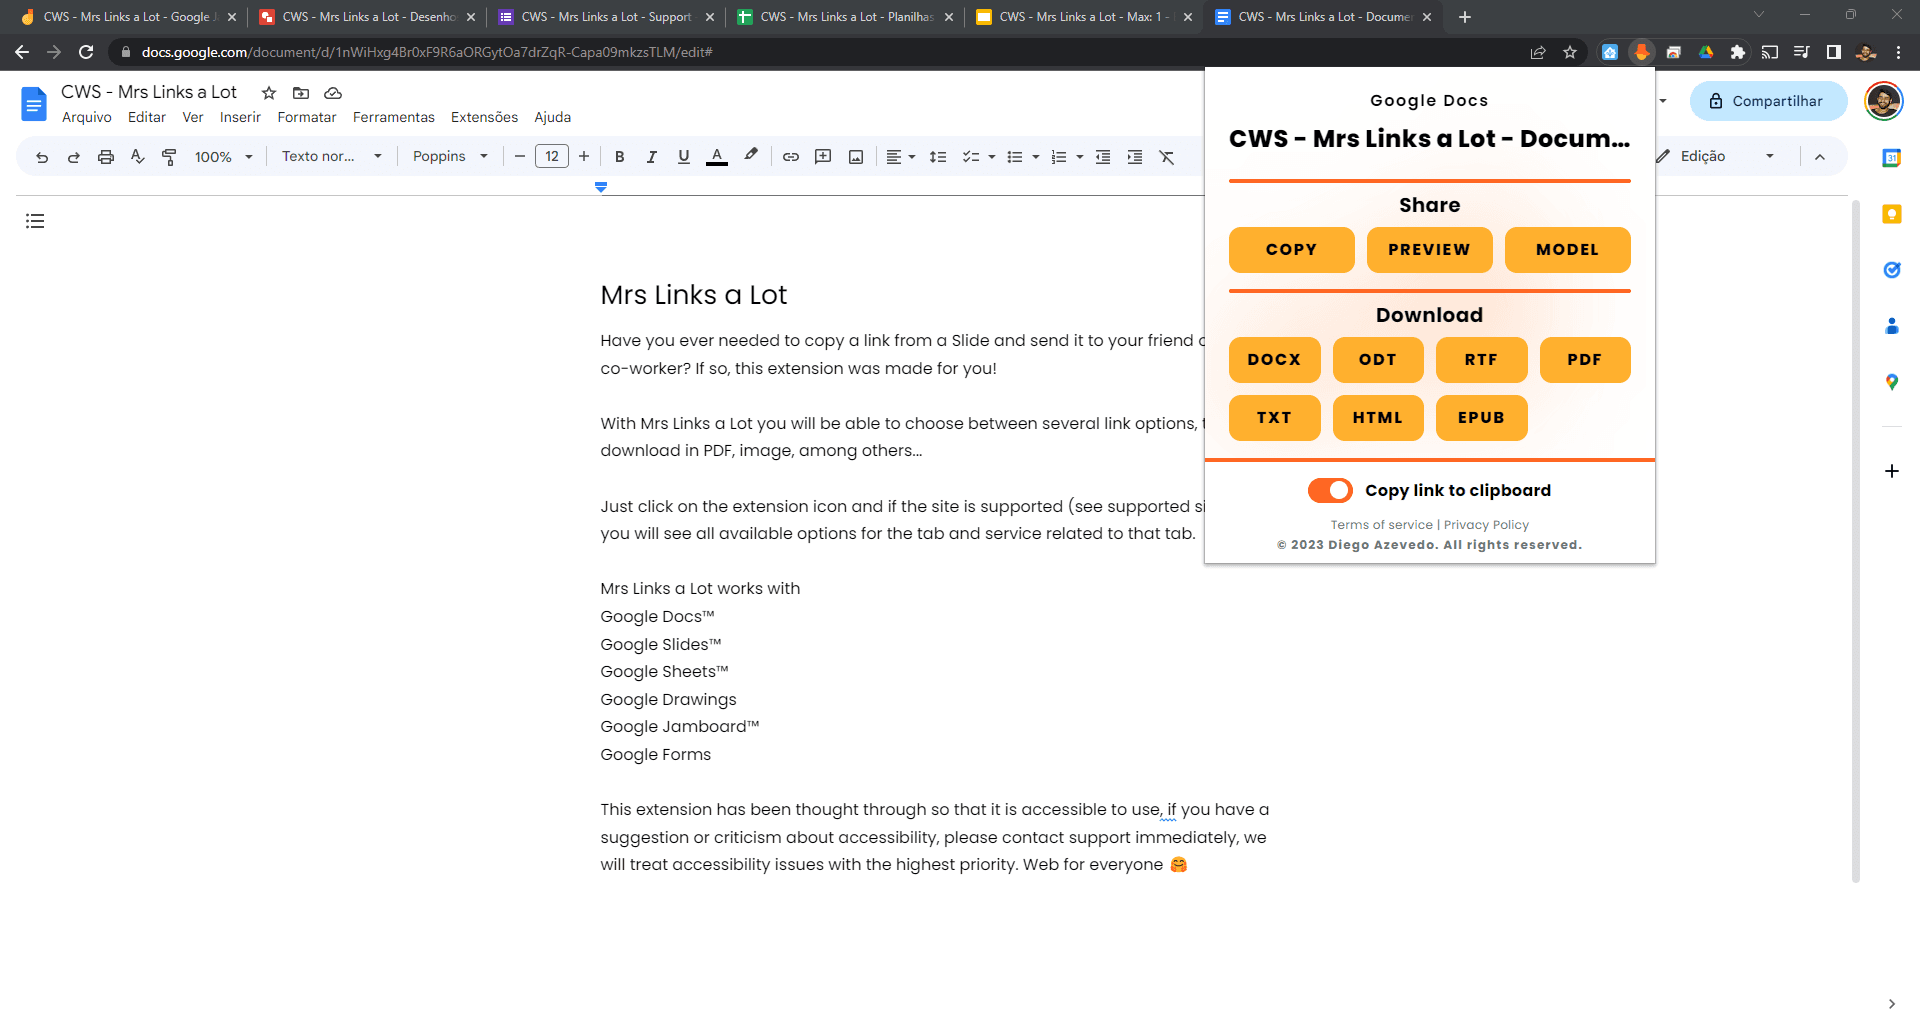This screenshot has height=1029, width=1920.
Task: Bookmark this page with the star icon
Action: pos(1570,52)
